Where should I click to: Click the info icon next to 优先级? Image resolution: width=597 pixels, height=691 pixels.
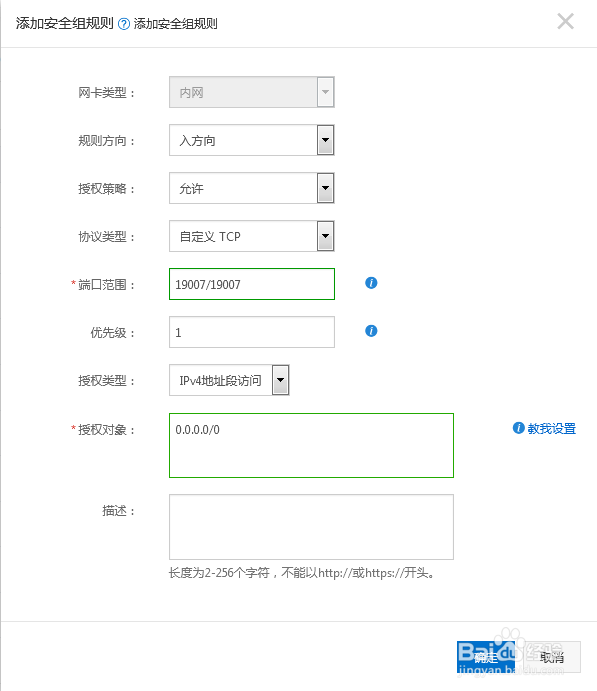coord(371,331)
